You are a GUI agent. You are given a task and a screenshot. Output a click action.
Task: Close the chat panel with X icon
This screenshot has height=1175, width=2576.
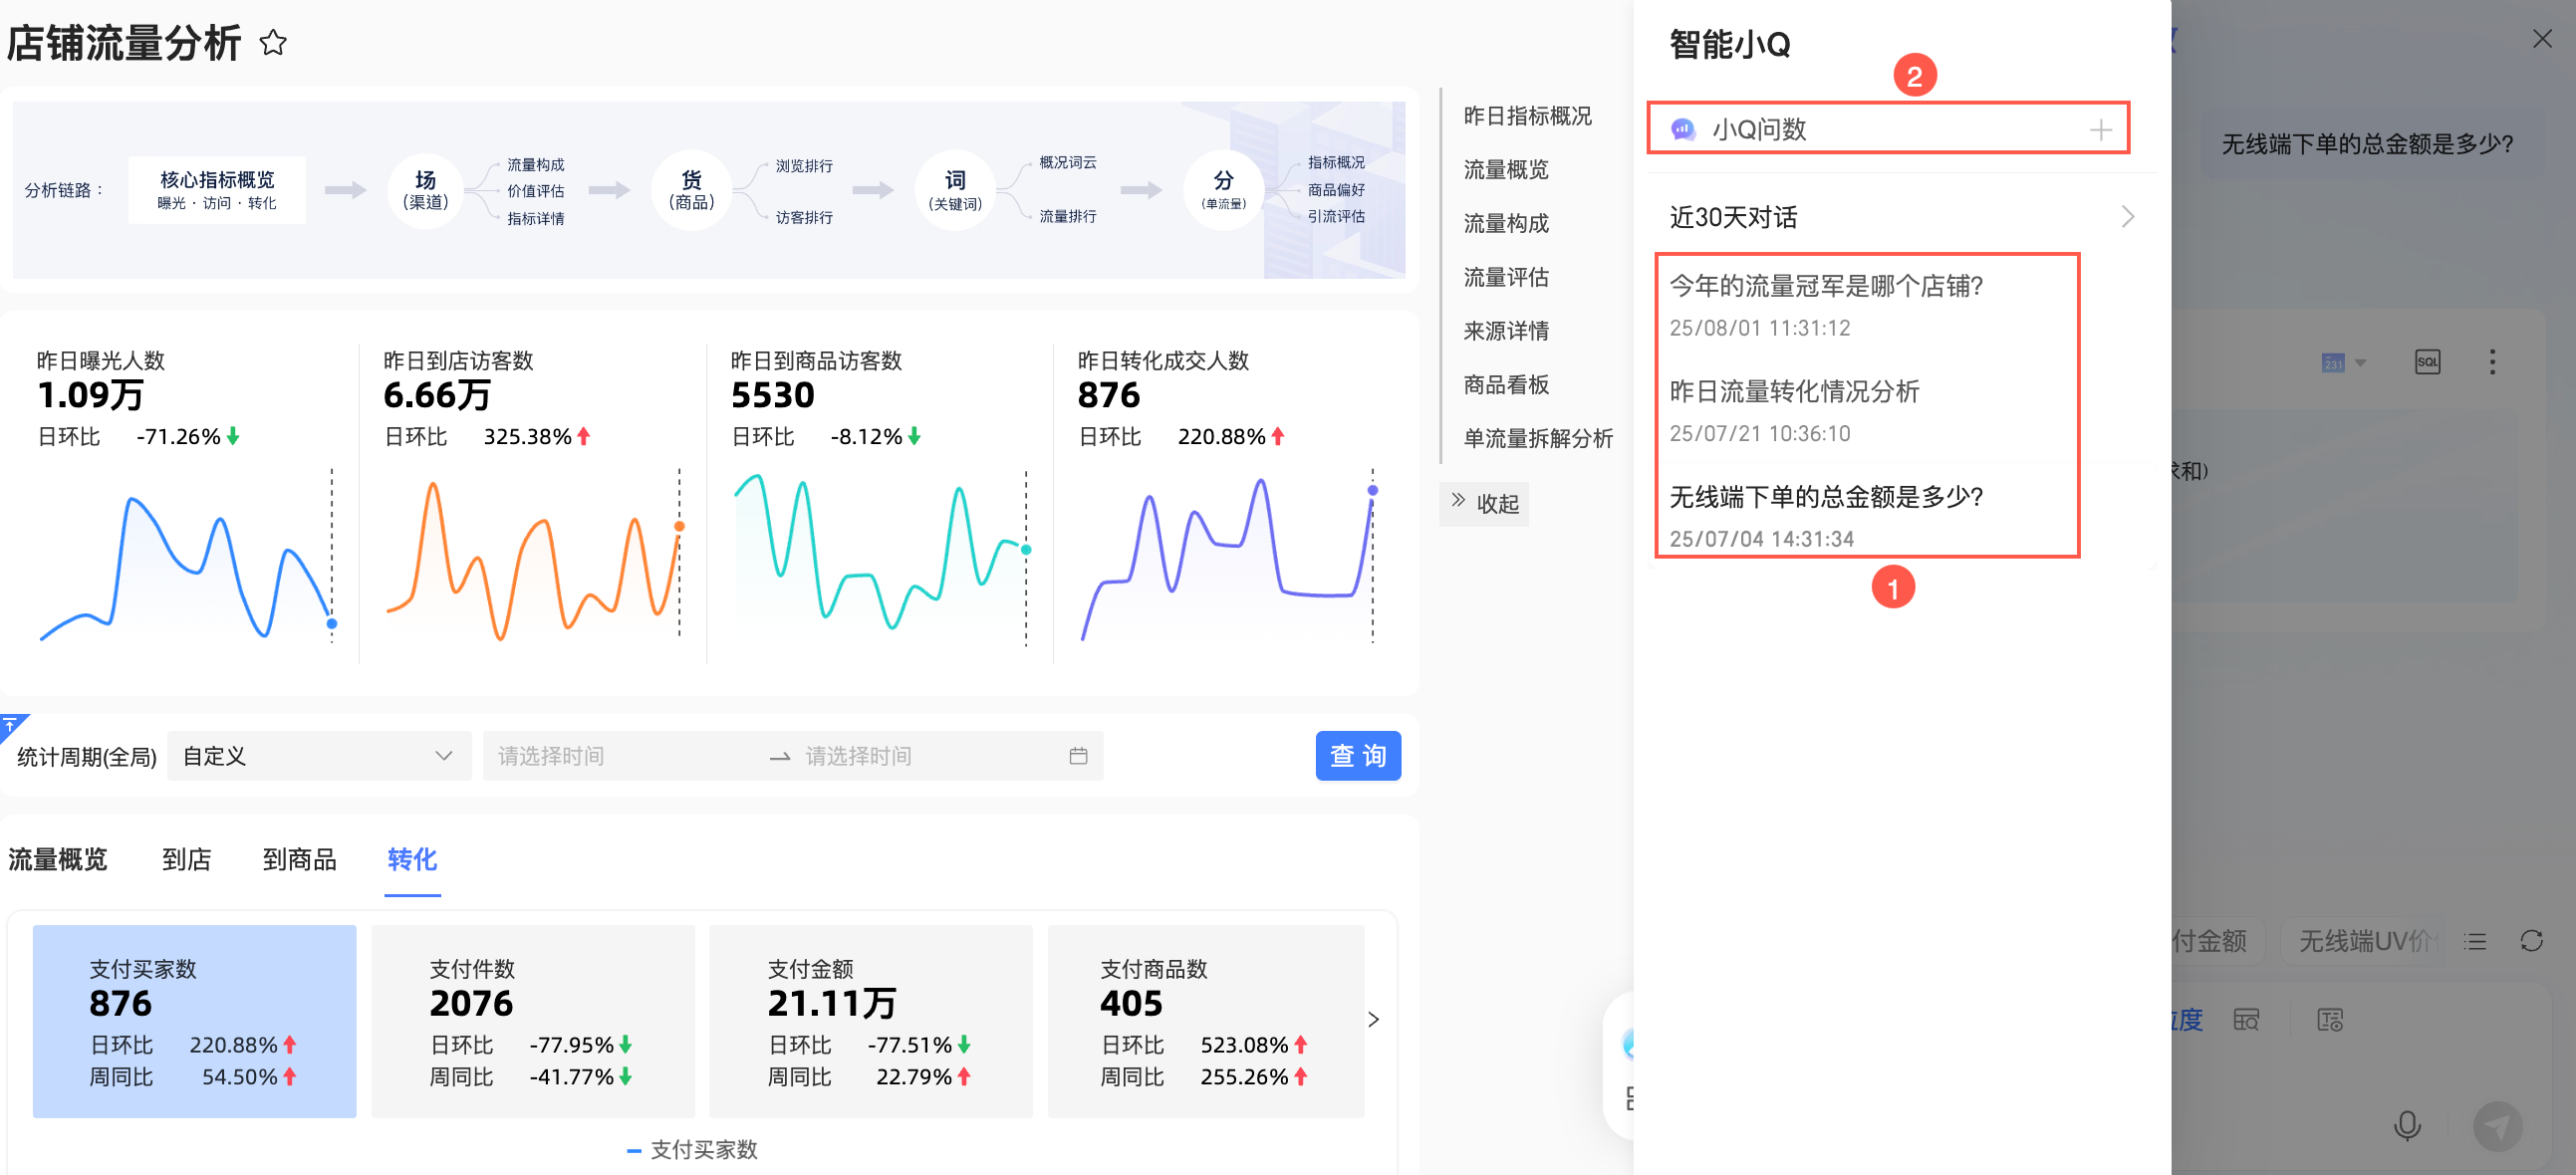(x=2542, y=39)
